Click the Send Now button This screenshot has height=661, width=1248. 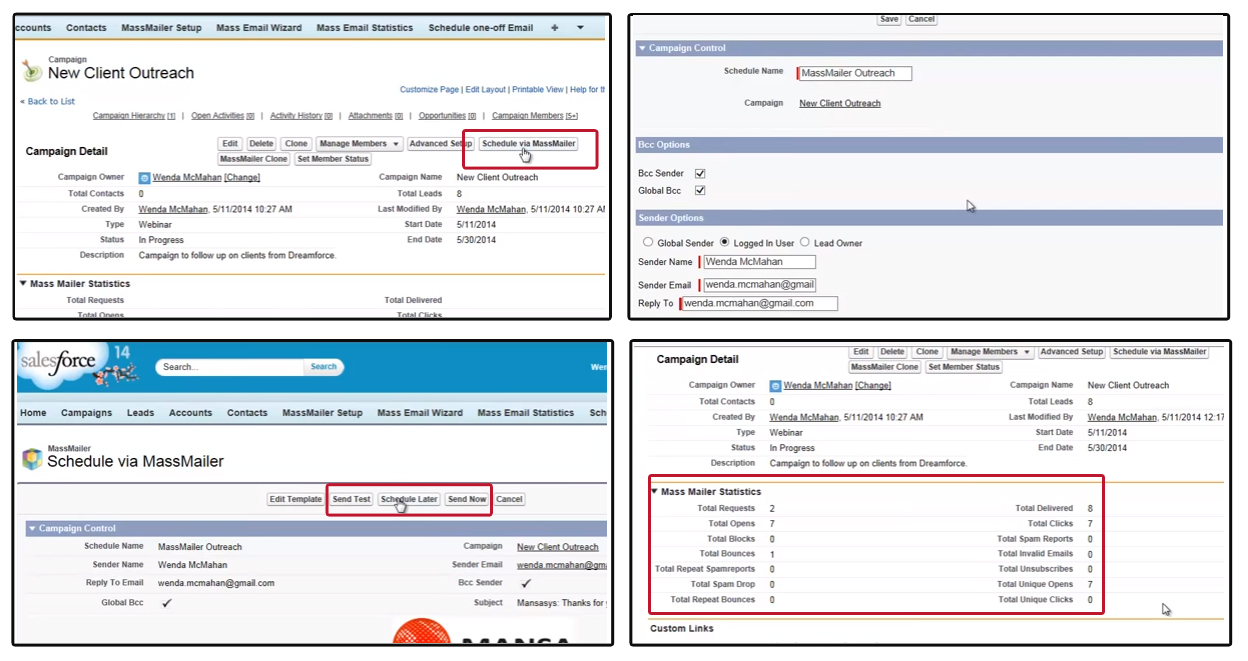click(x=467, y=499)
